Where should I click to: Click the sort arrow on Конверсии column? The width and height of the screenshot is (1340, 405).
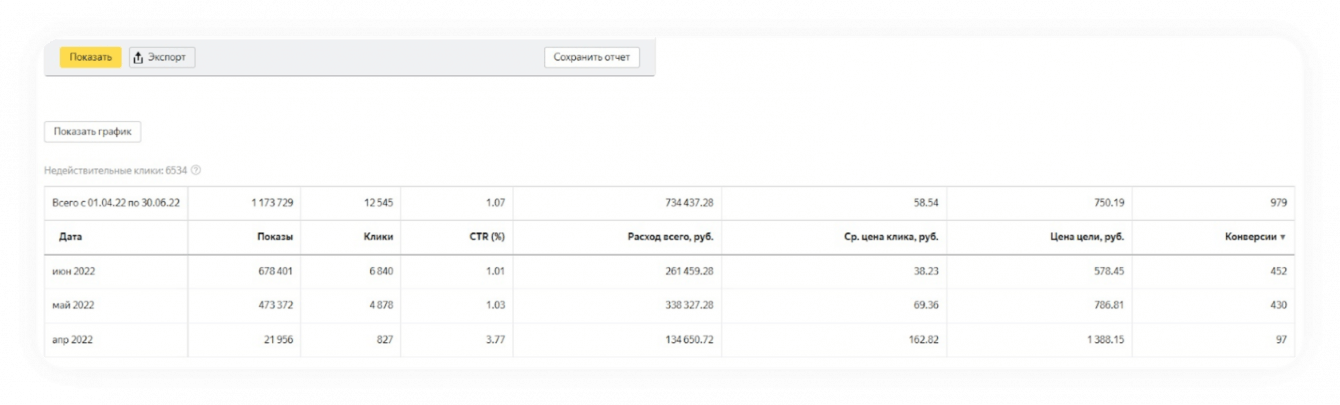pos(1283,237)
